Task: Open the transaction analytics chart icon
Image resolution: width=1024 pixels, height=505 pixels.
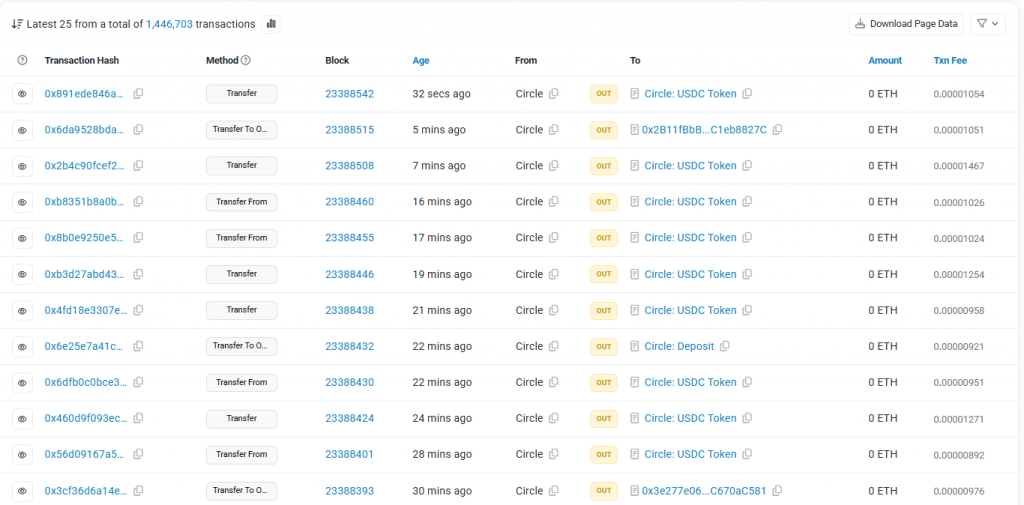Action: 271,24
